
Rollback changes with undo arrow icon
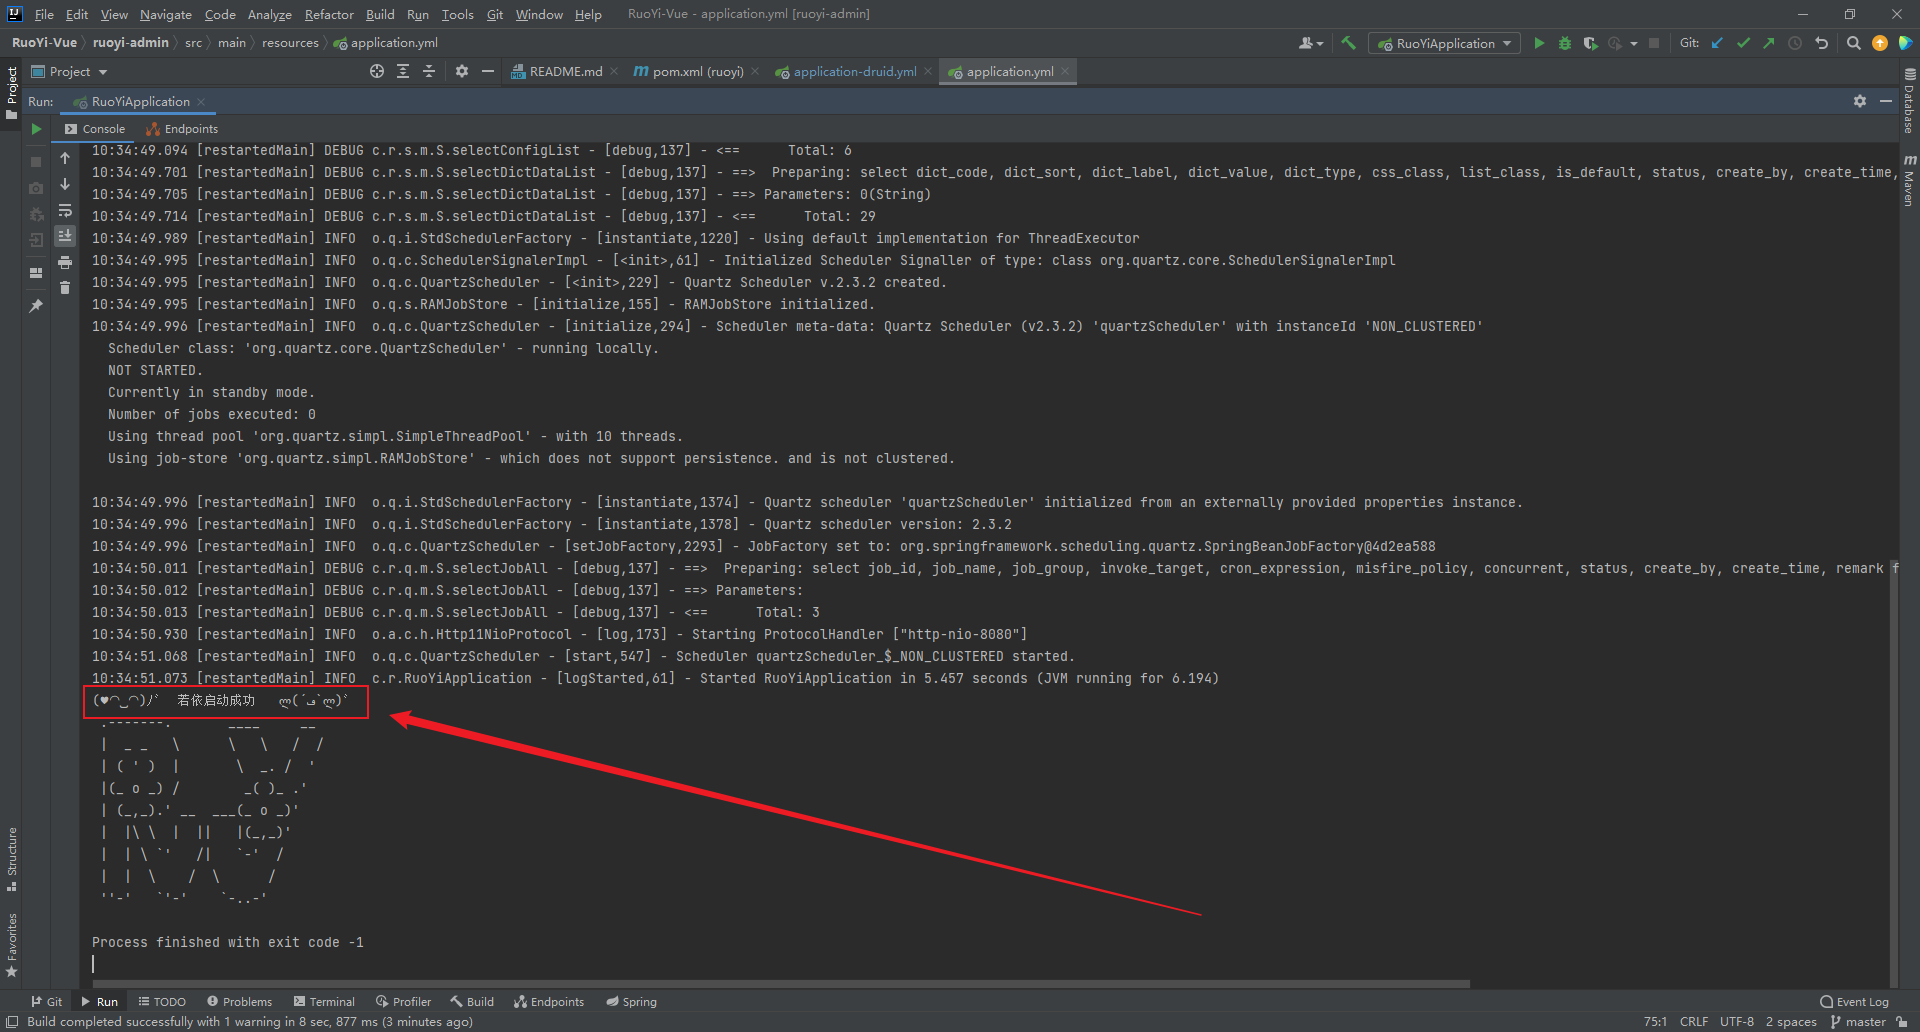pyautogui.click(x=1821, y=43)
